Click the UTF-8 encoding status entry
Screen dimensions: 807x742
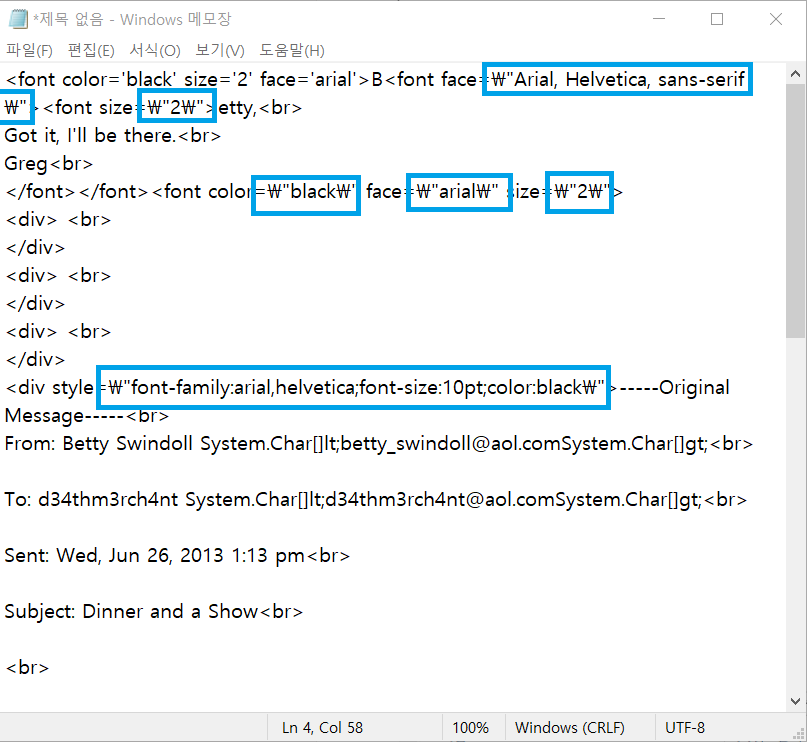click(x=685, y=728)
